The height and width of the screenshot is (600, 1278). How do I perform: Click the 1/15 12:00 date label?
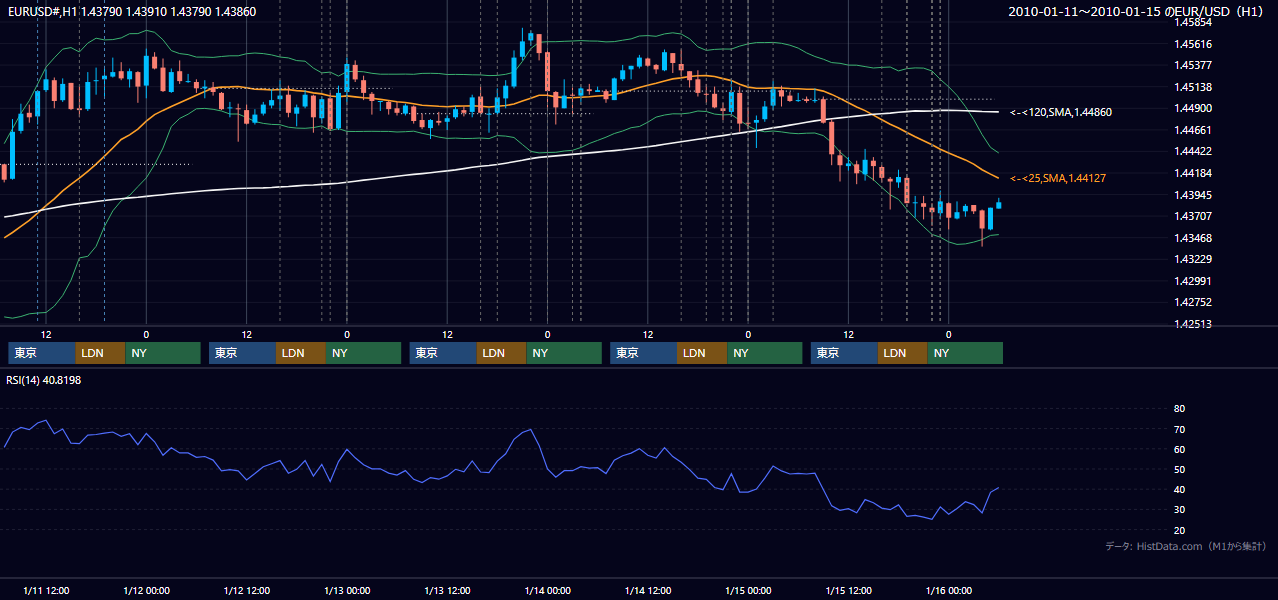point(848,591)
